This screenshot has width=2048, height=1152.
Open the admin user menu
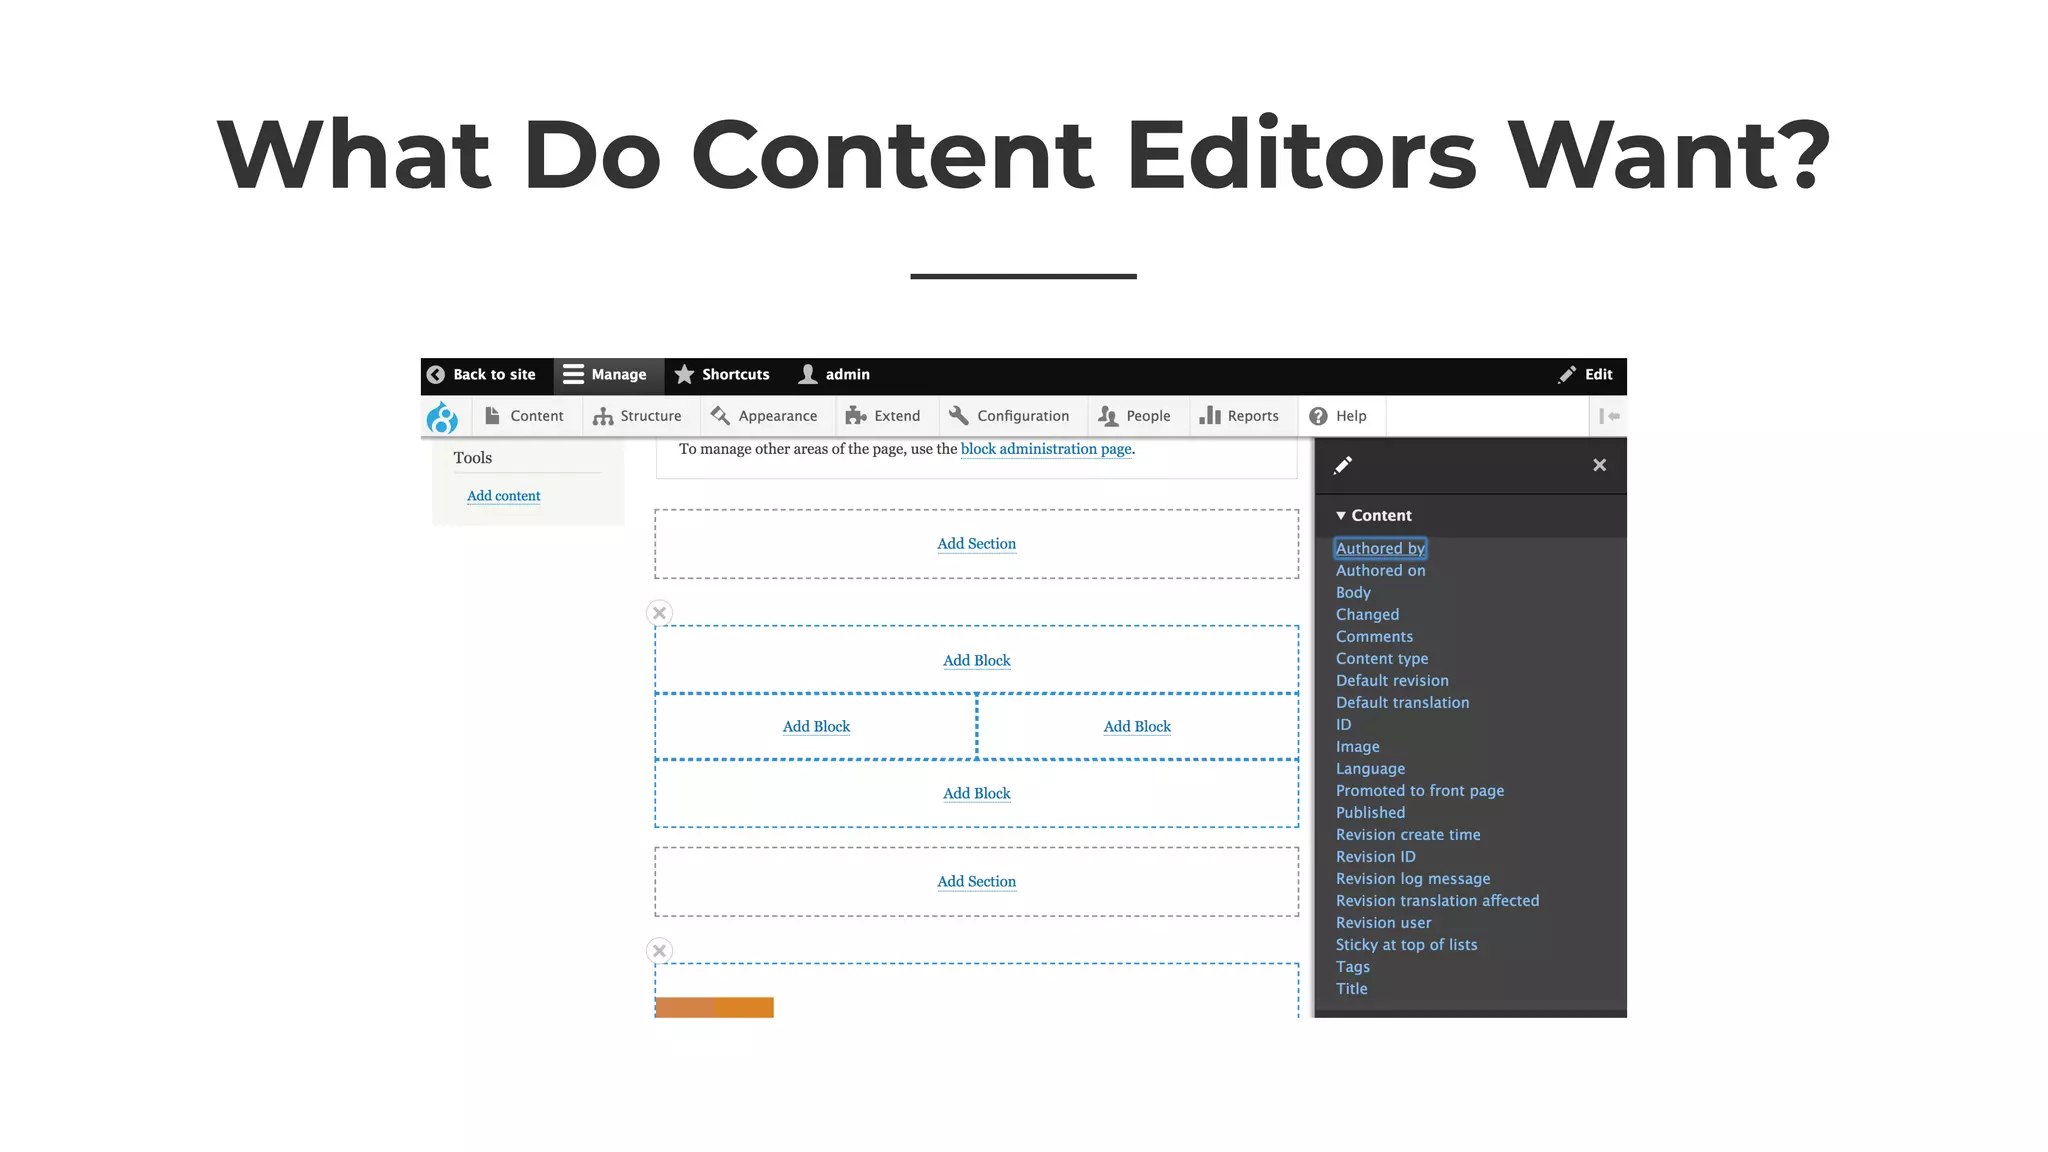pyautogui.click(x=834, y=374)
